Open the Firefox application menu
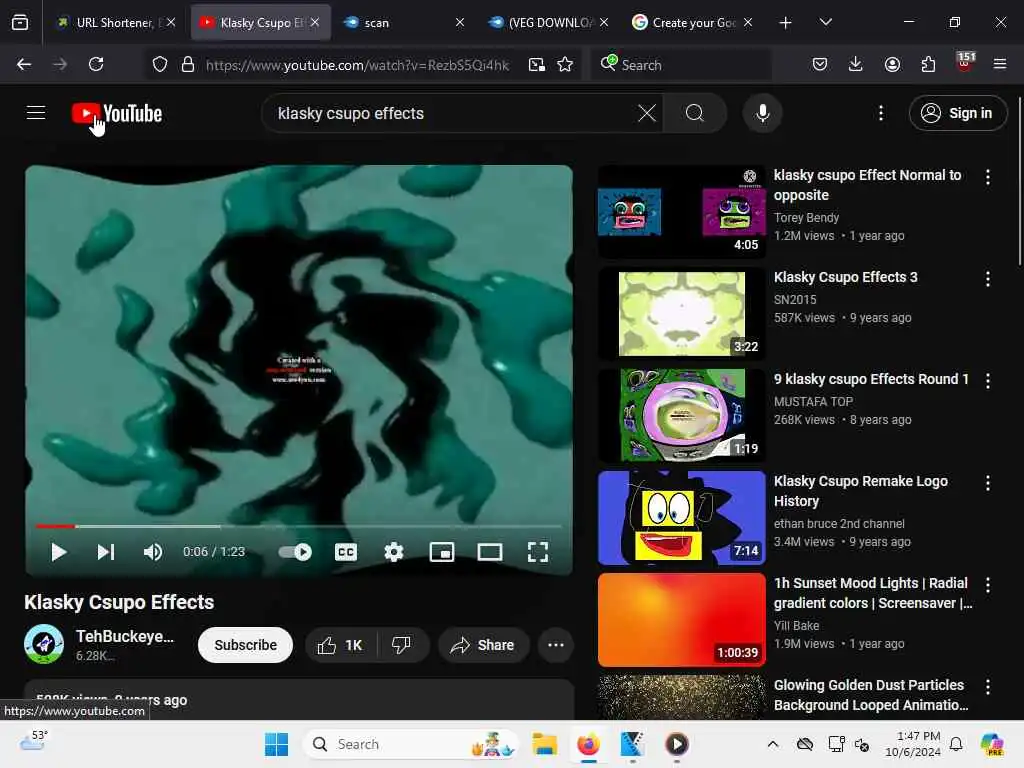 point(1000,64)
